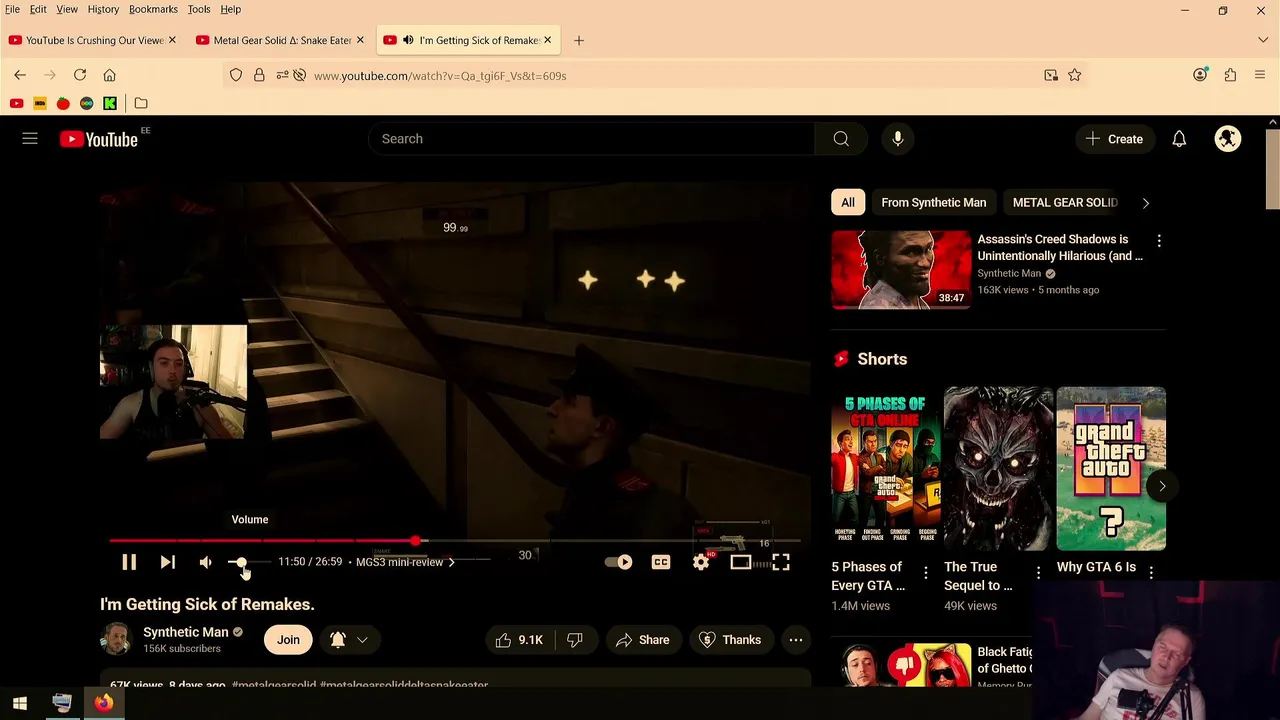This screenshot has width=1280, height=720.
Task: Go to the YouTube home logo
Action: click(x=98, y=139)
